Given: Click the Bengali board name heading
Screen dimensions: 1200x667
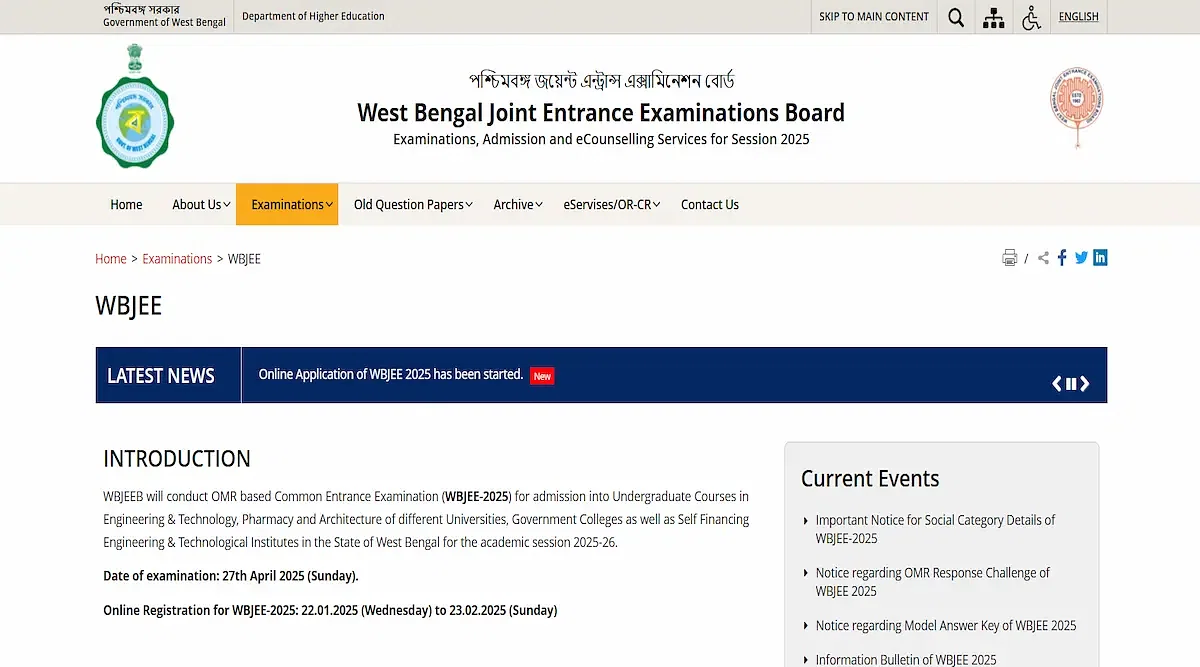Looking at the screenshot, I should pyautogui.click(x=601, y=80).
